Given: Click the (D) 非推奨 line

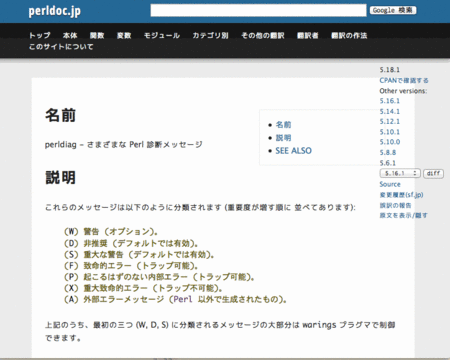Looking at the screenshot, I should pyautogui.click(x=131, y=243).
